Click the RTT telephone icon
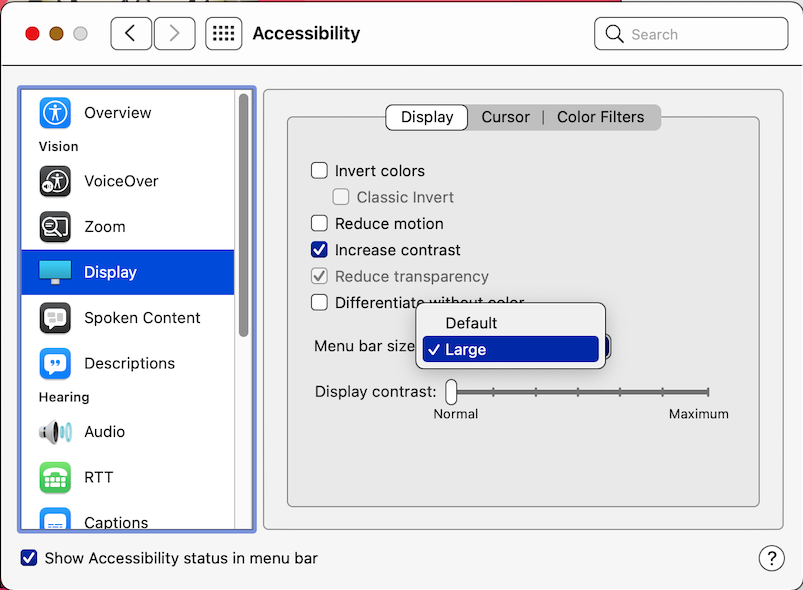 pyautogui.click(x=55, y=477)
